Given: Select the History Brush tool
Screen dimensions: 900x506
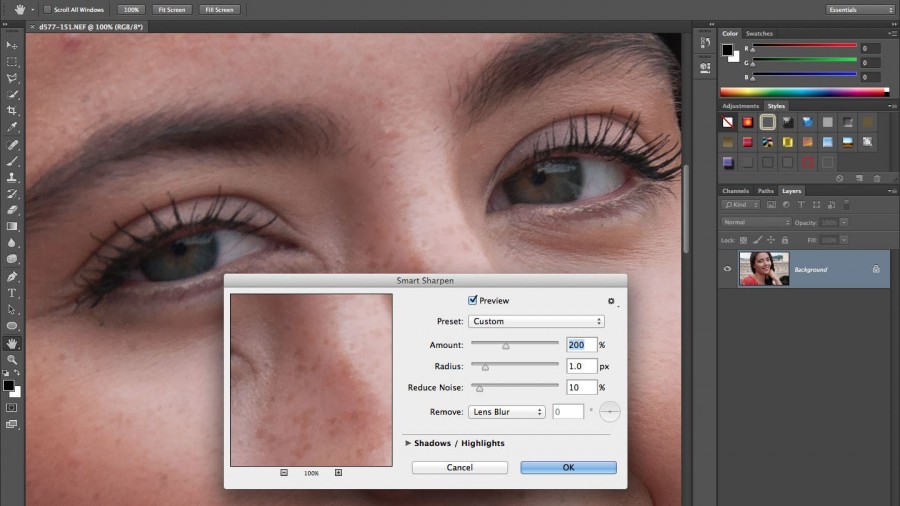Looking at the screenshot, I should [x=11, y=194].
